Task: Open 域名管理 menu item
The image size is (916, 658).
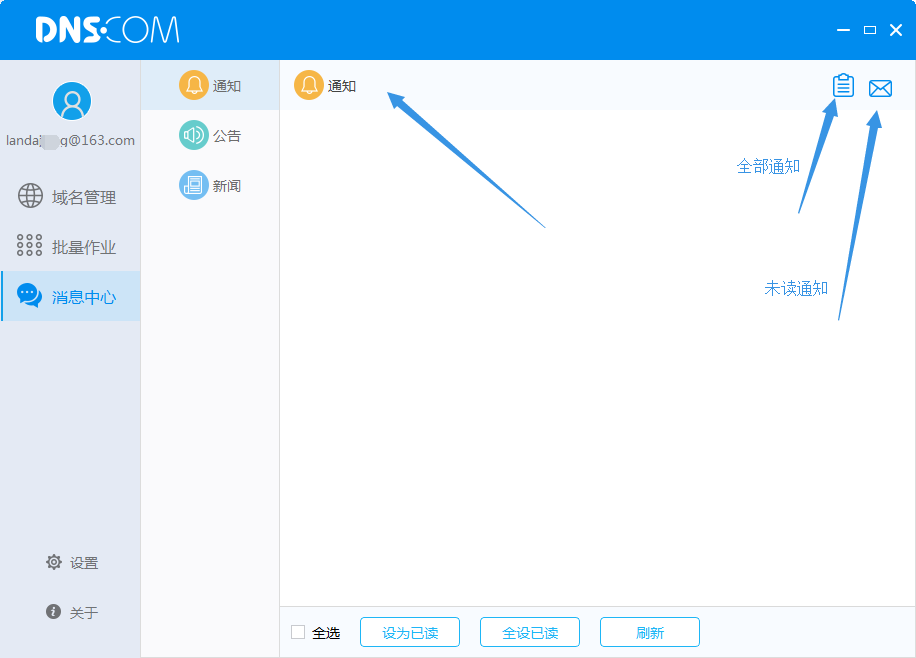Action: (84, 198)
